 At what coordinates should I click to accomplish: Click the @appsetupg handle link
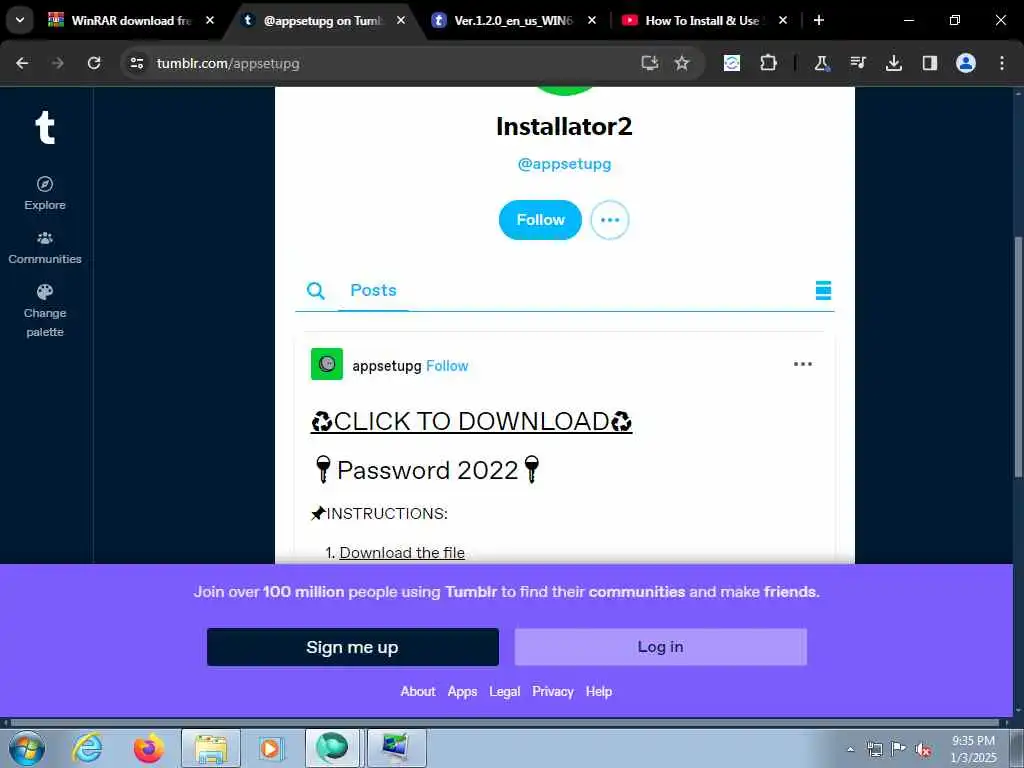(x=564, y=164)
